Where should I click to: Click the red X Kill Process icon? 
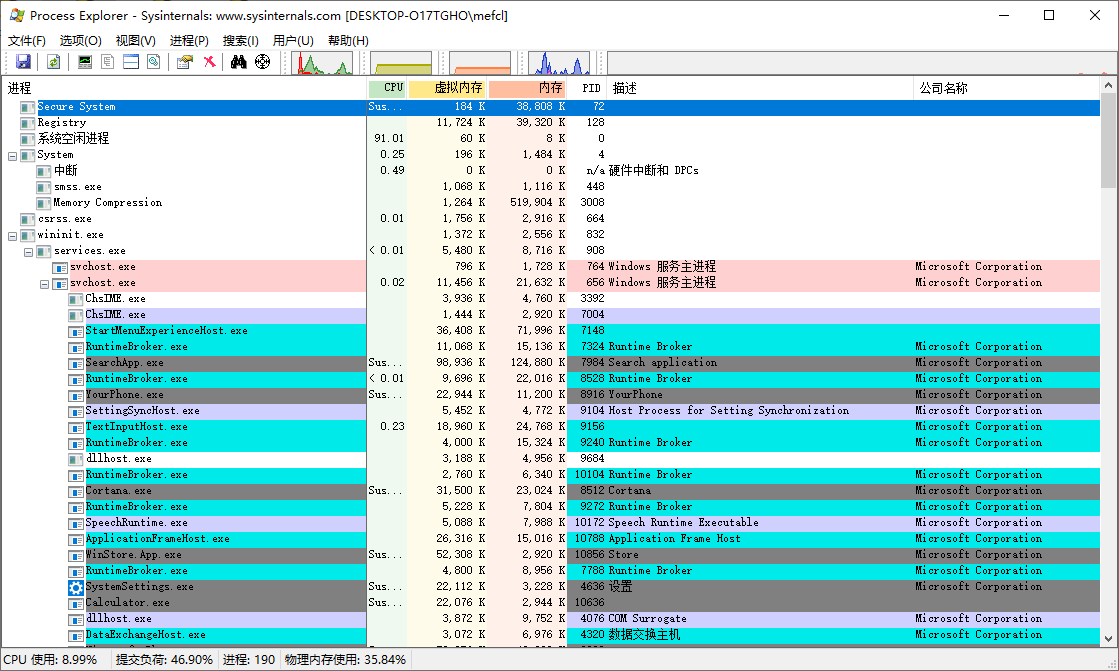click(x=209, y=62)
